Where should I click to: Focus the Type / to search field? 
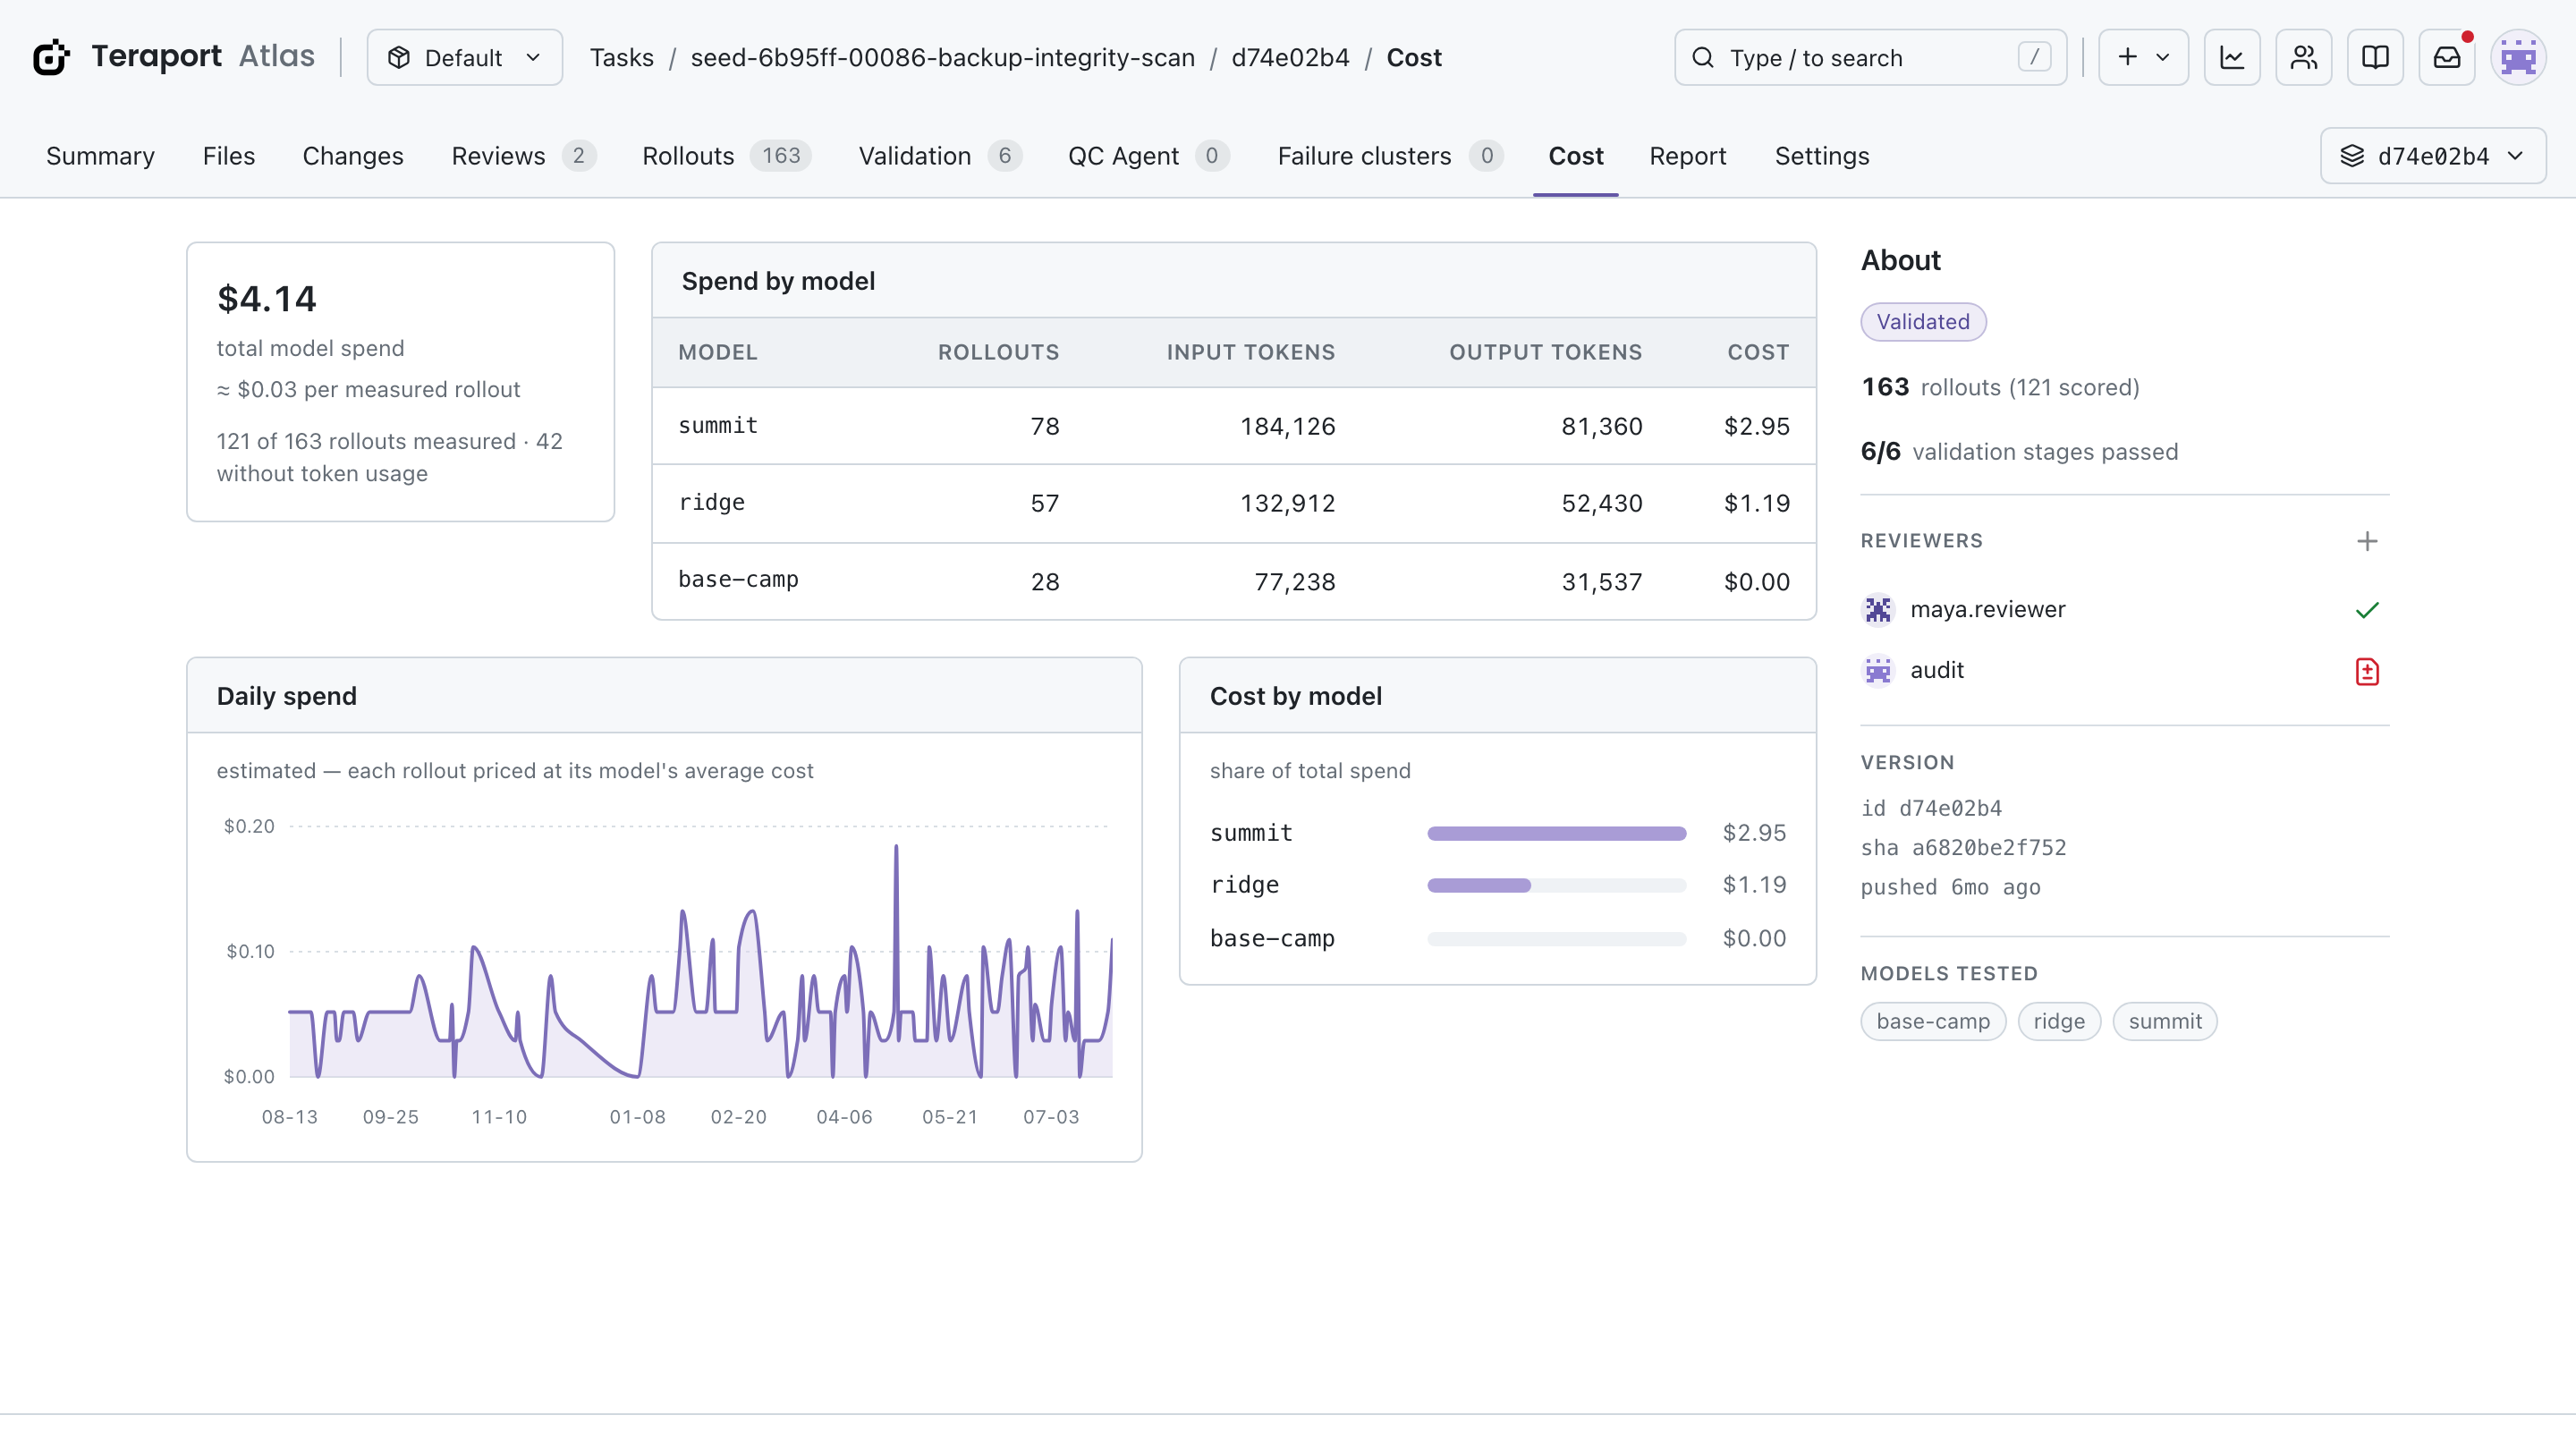coord(1870,57)
